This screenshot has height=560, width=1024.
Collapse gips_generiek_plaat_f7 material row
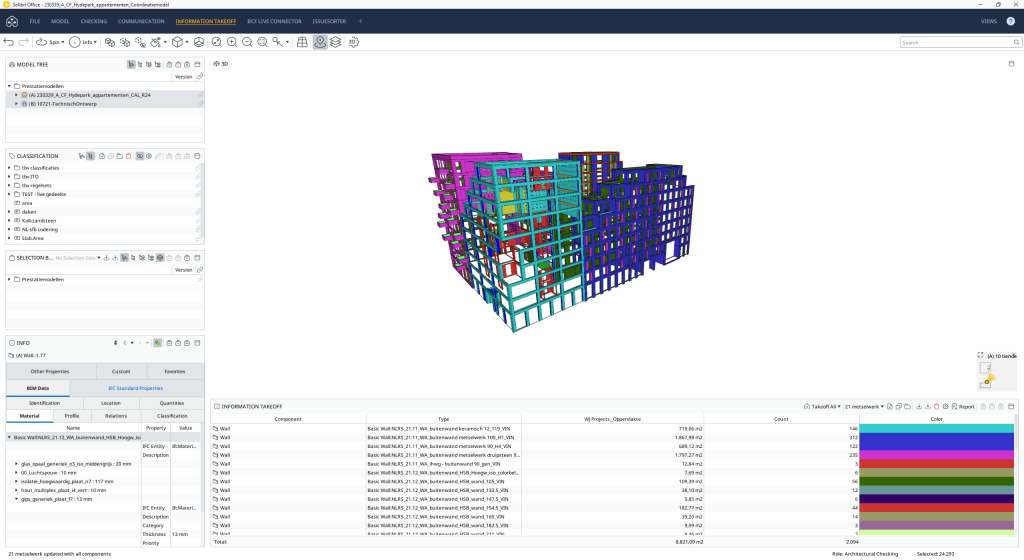(x=16, y=499)
